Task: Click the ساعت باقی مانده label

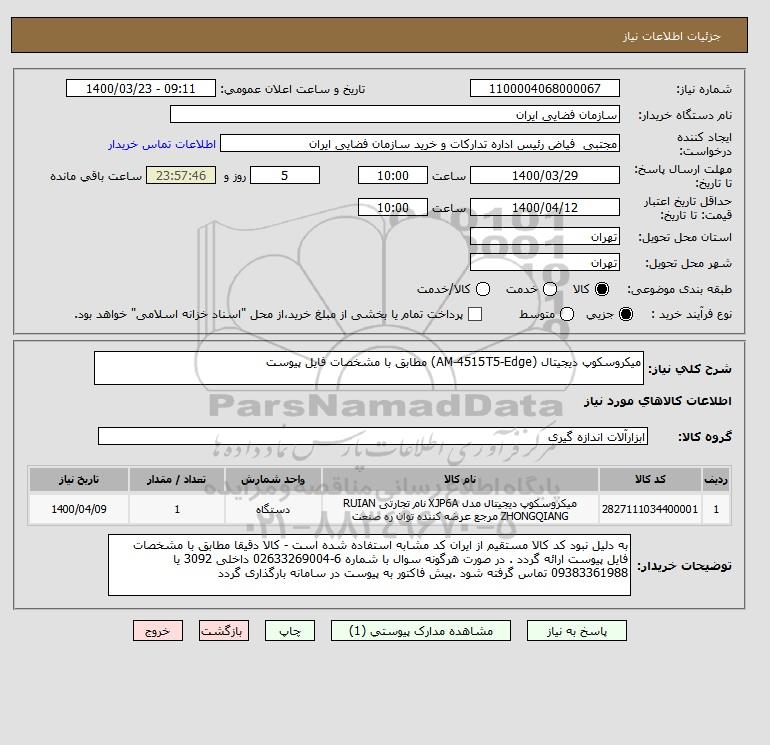Action: 96,176
